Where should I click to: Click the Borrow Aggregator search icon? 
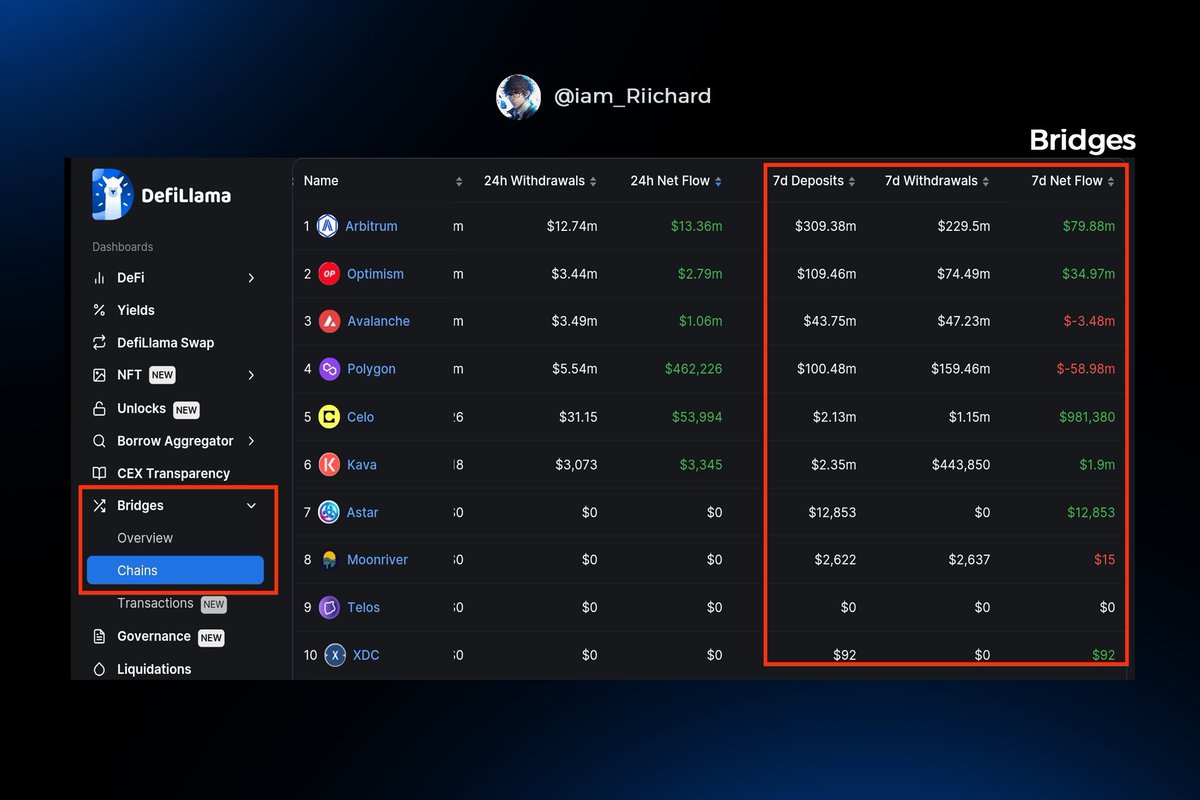coord(99,441)
